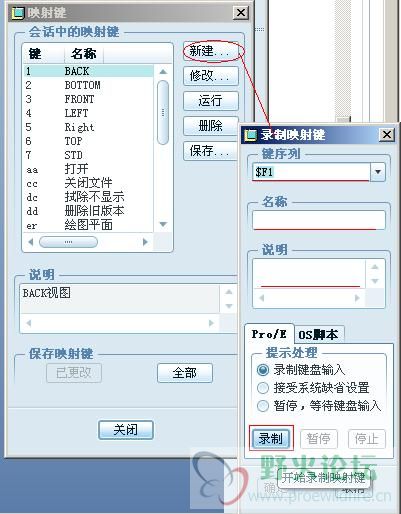Click the 录制 button to start recording
The height and width of the screenshot is (514, 401).
[271, 439]
